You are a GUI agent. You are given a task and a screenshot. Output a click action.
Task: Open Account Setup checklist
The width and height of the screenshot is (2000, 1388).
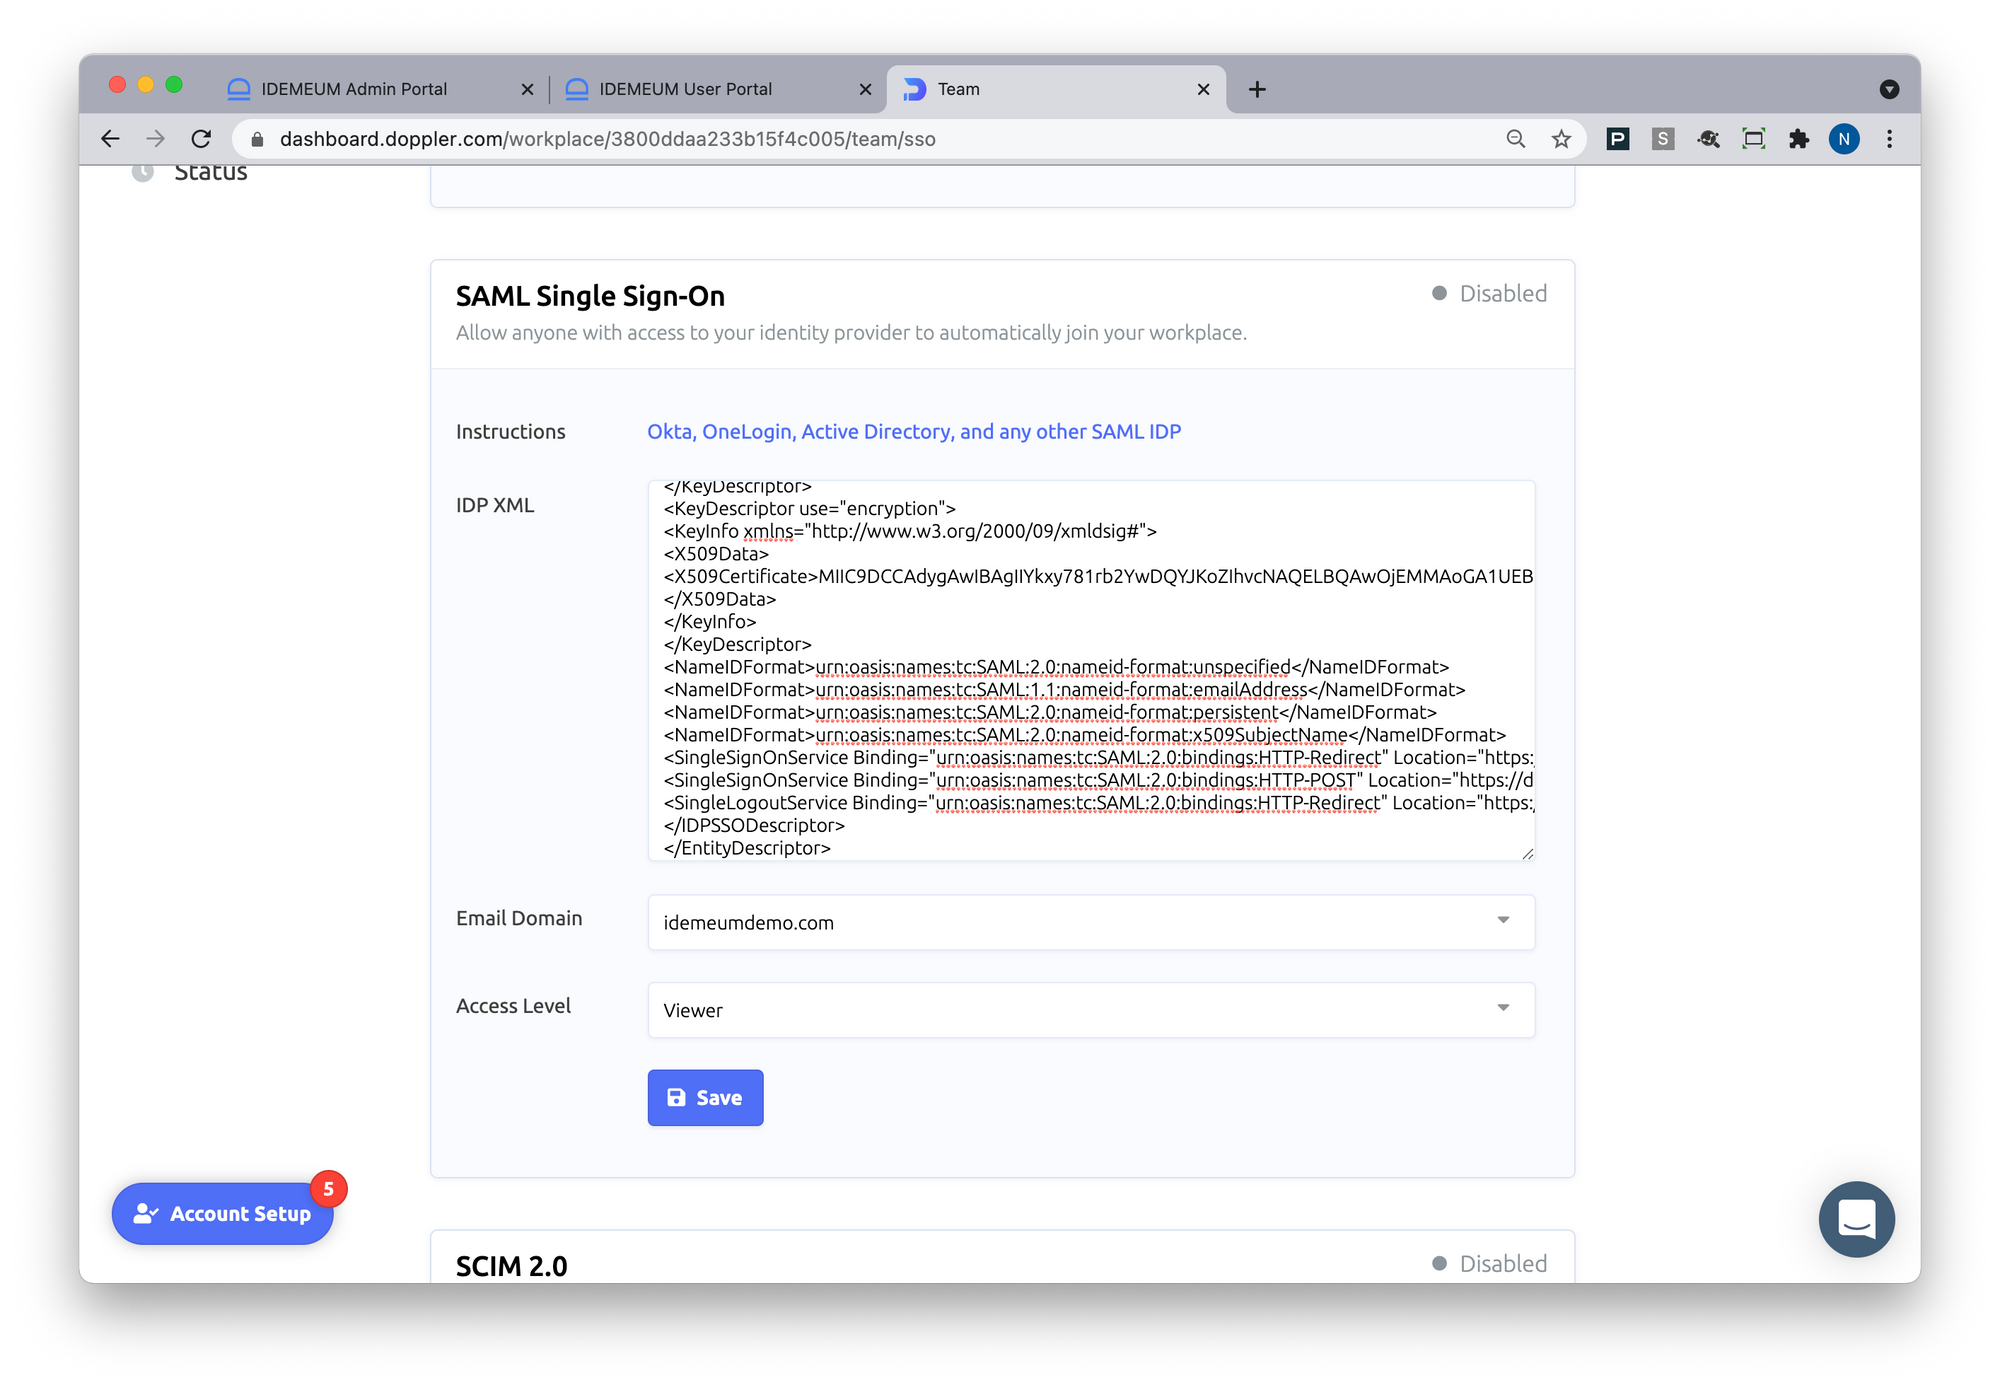pos(222,1213)
